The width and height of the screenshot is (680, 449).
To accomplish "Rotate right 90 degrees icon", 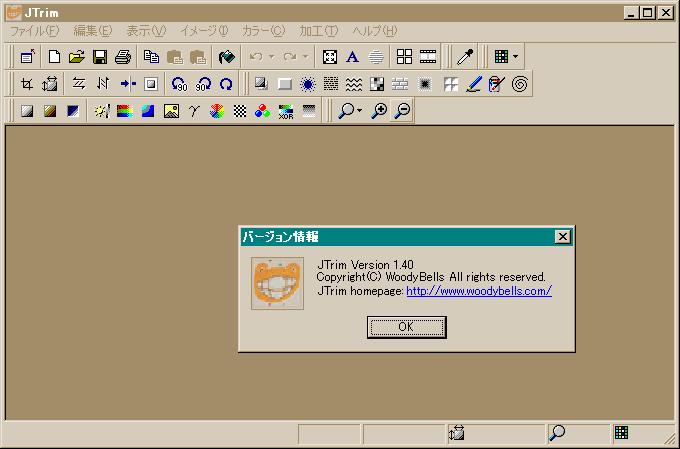I will tap(203, 84).
